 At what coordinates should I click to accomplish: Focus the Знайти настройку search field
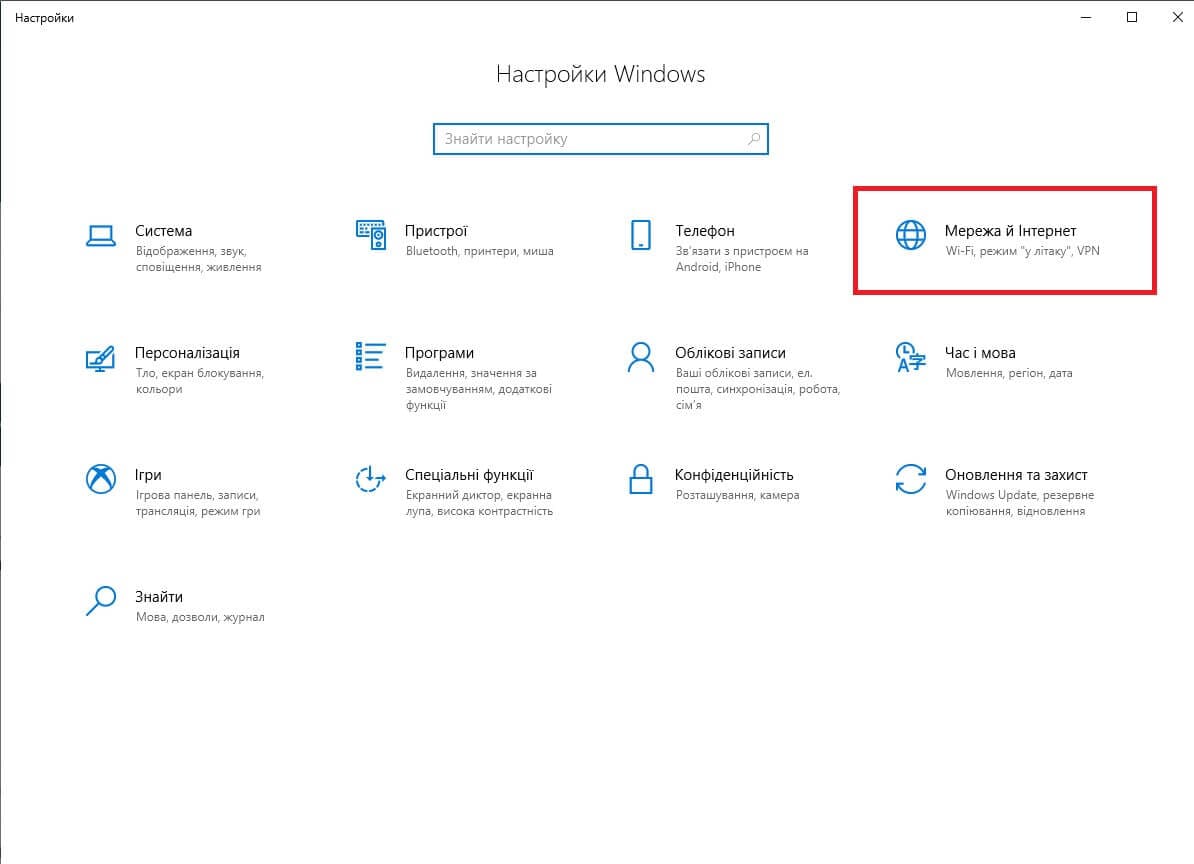point(601,139)
